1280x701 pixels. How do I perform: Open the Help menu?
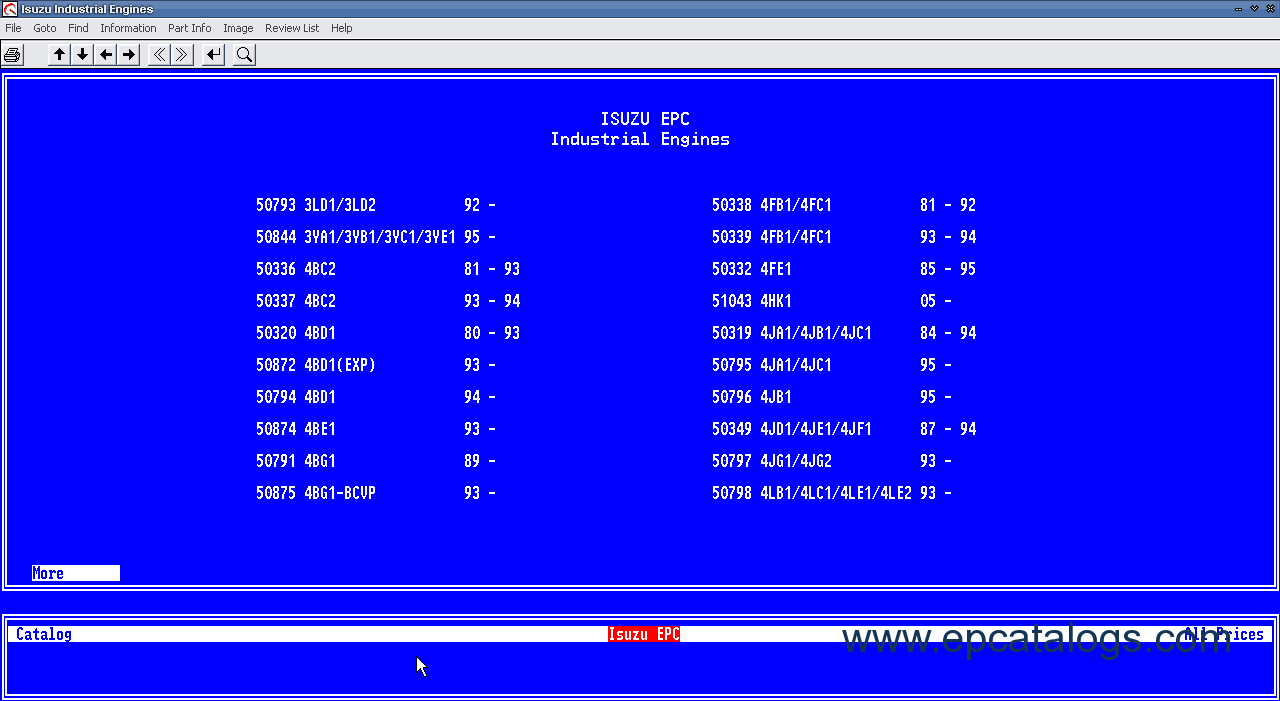pos(342,28)
